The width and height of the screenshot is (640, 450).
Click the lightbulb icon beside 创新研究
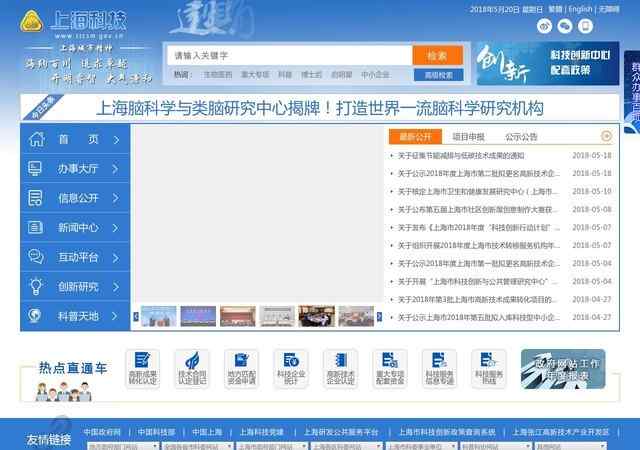tap(36, 286)
